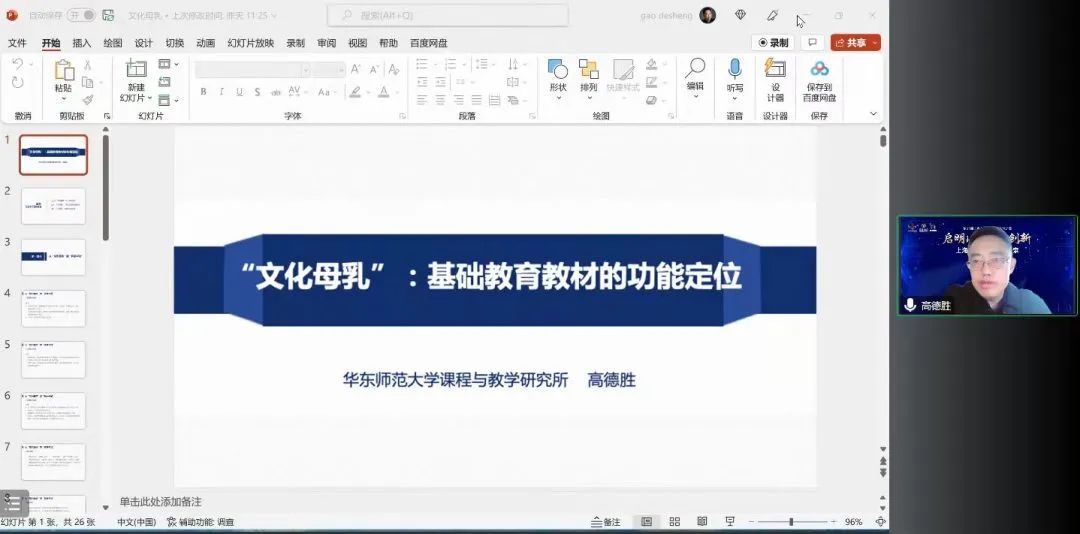Click the font color A icon
1080x534 pixels.
click(383, 92)
